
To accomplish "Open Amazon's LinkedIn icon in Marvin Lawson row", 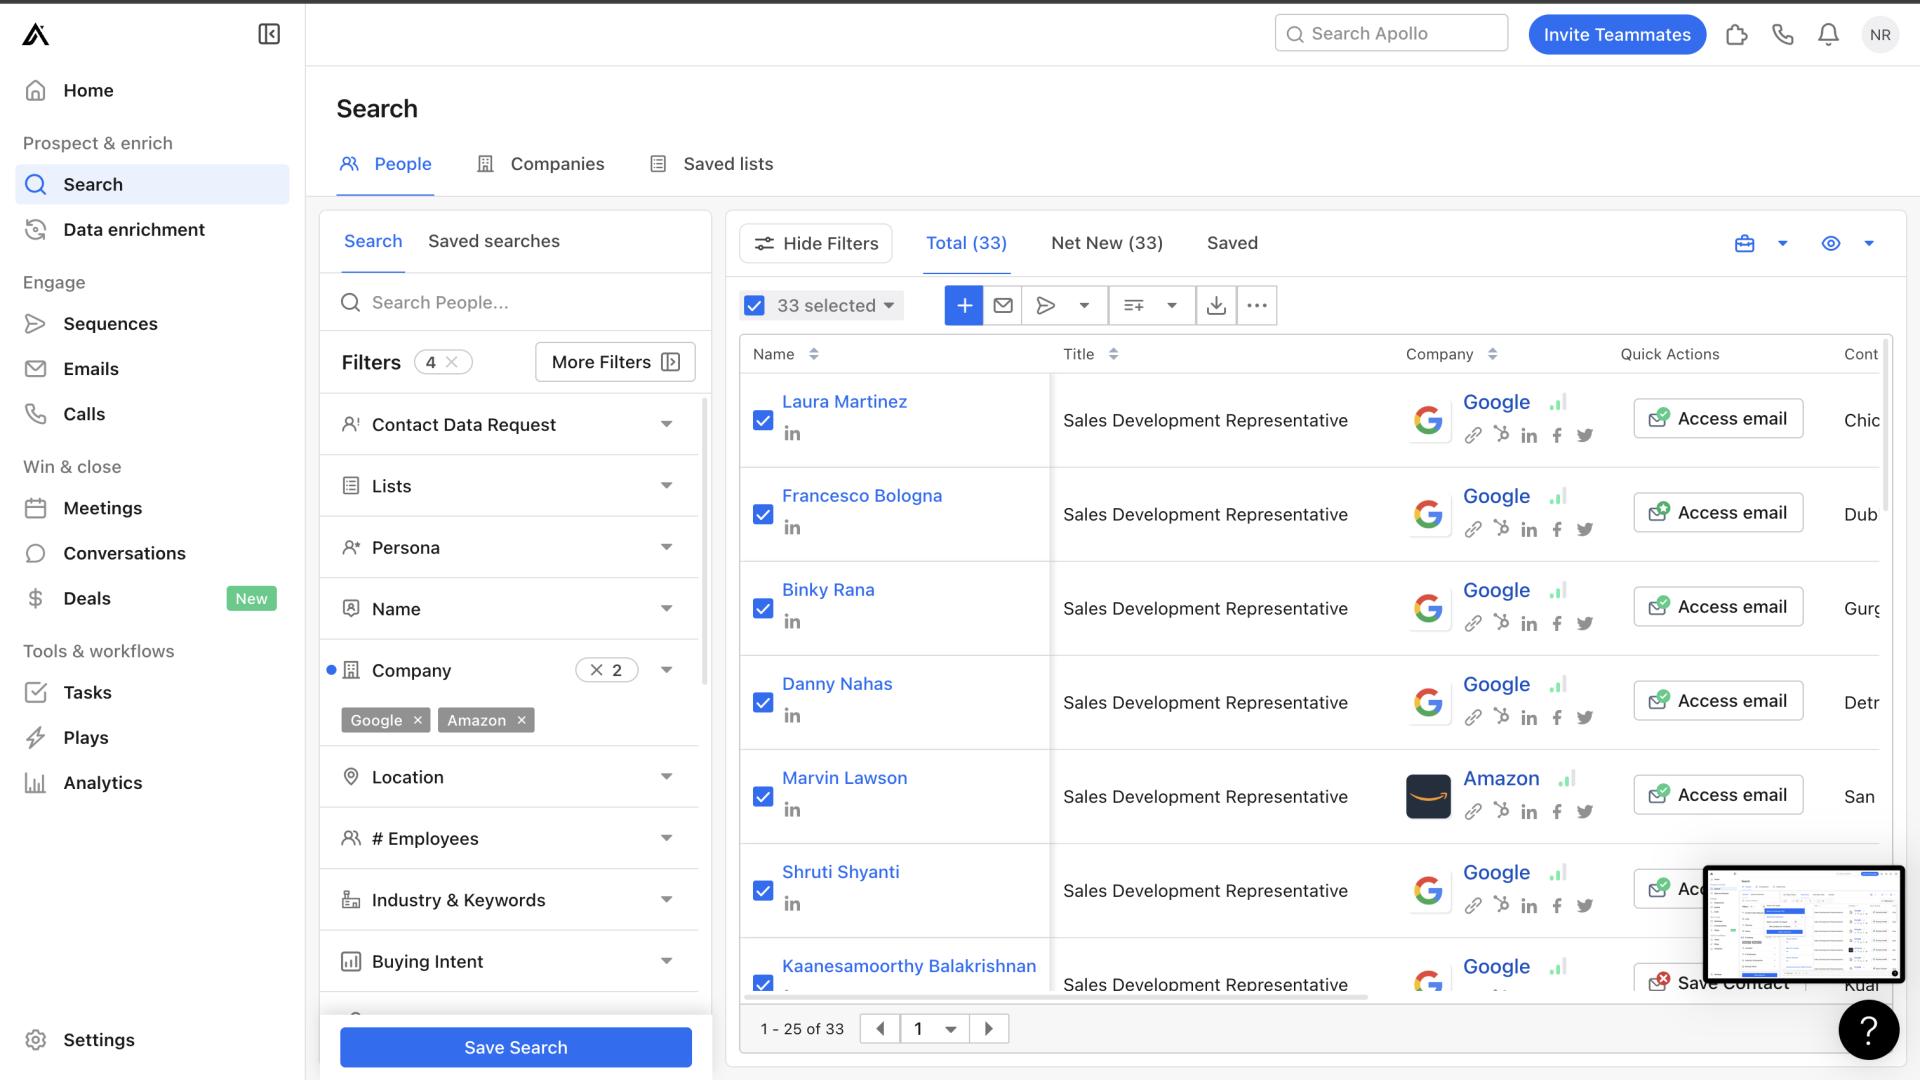I will [1529, 812].
